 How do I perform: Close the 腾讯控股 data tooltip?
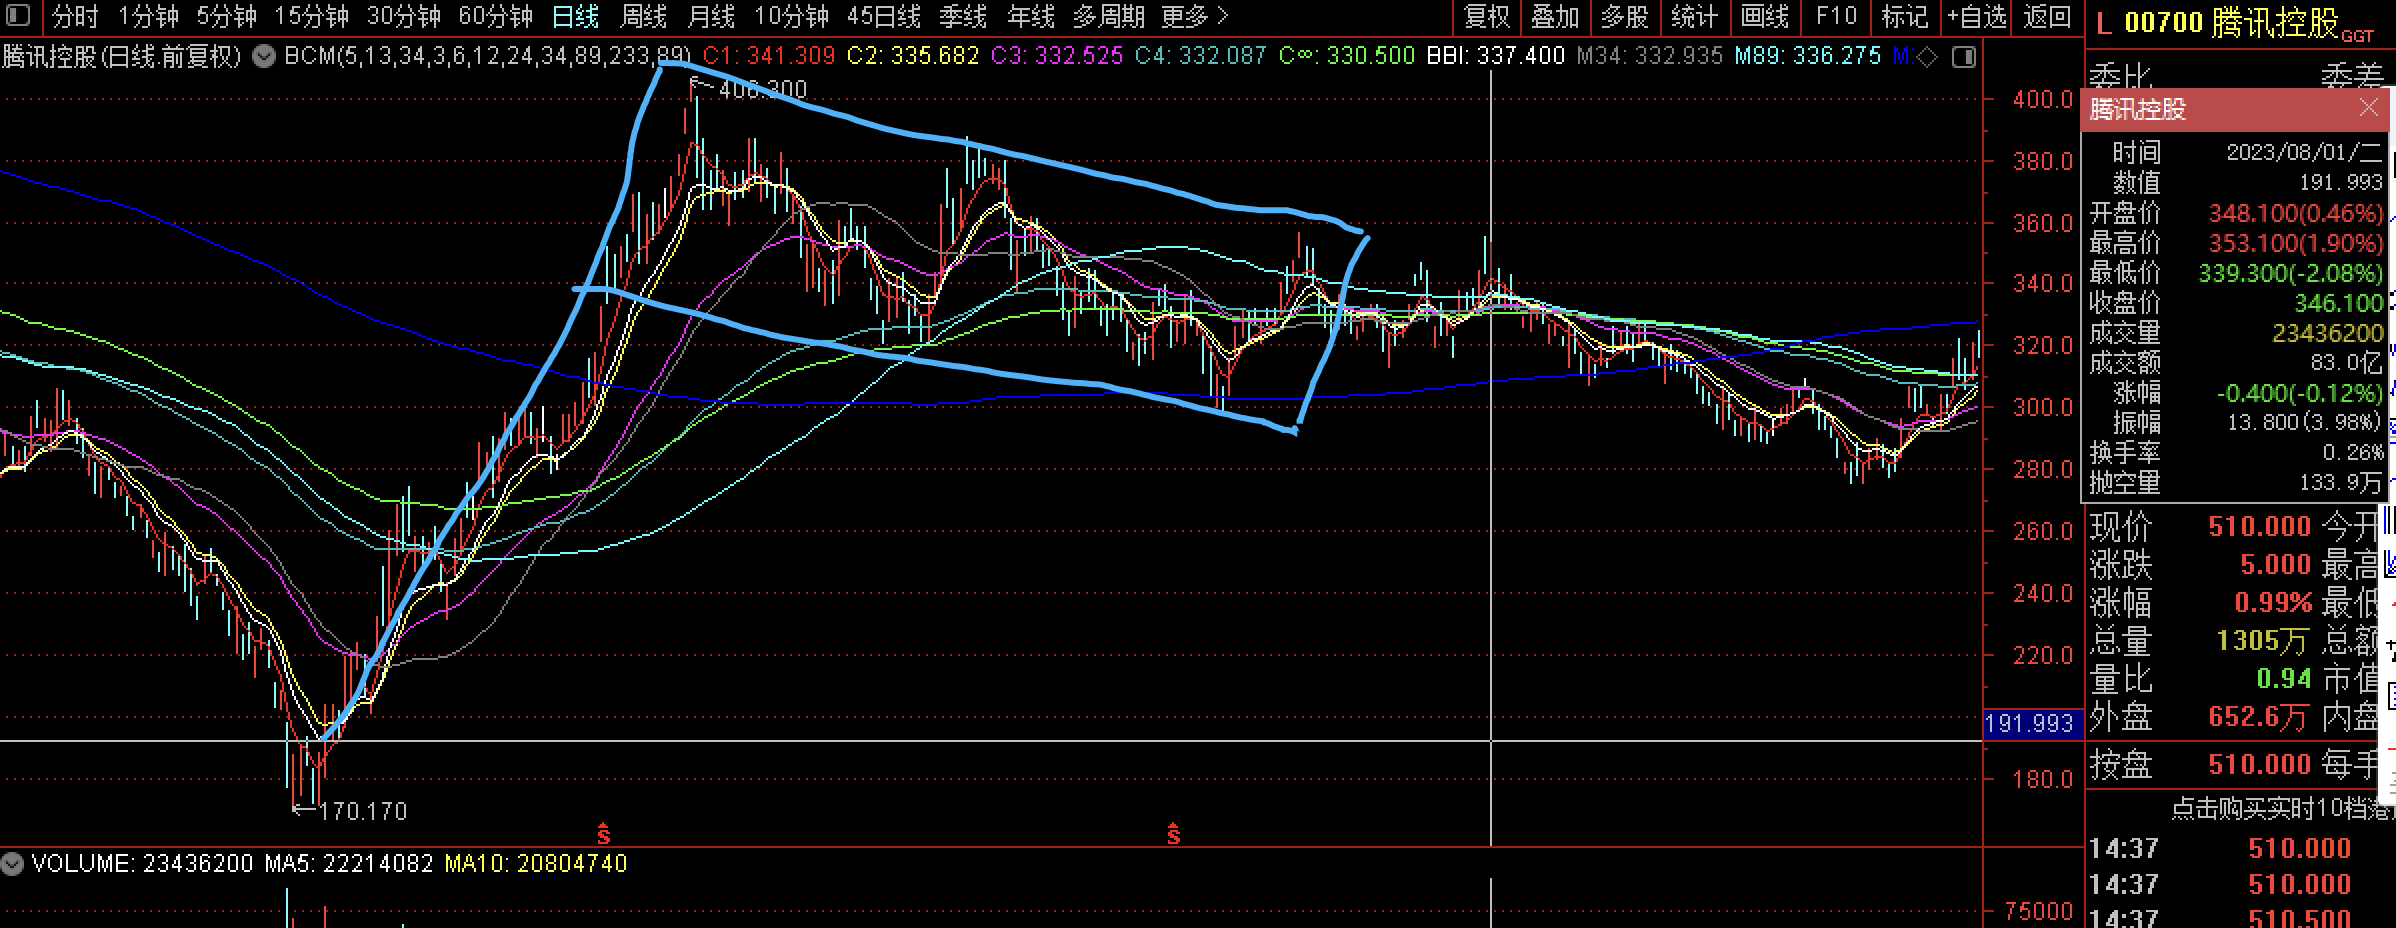tap(2368, 108)
